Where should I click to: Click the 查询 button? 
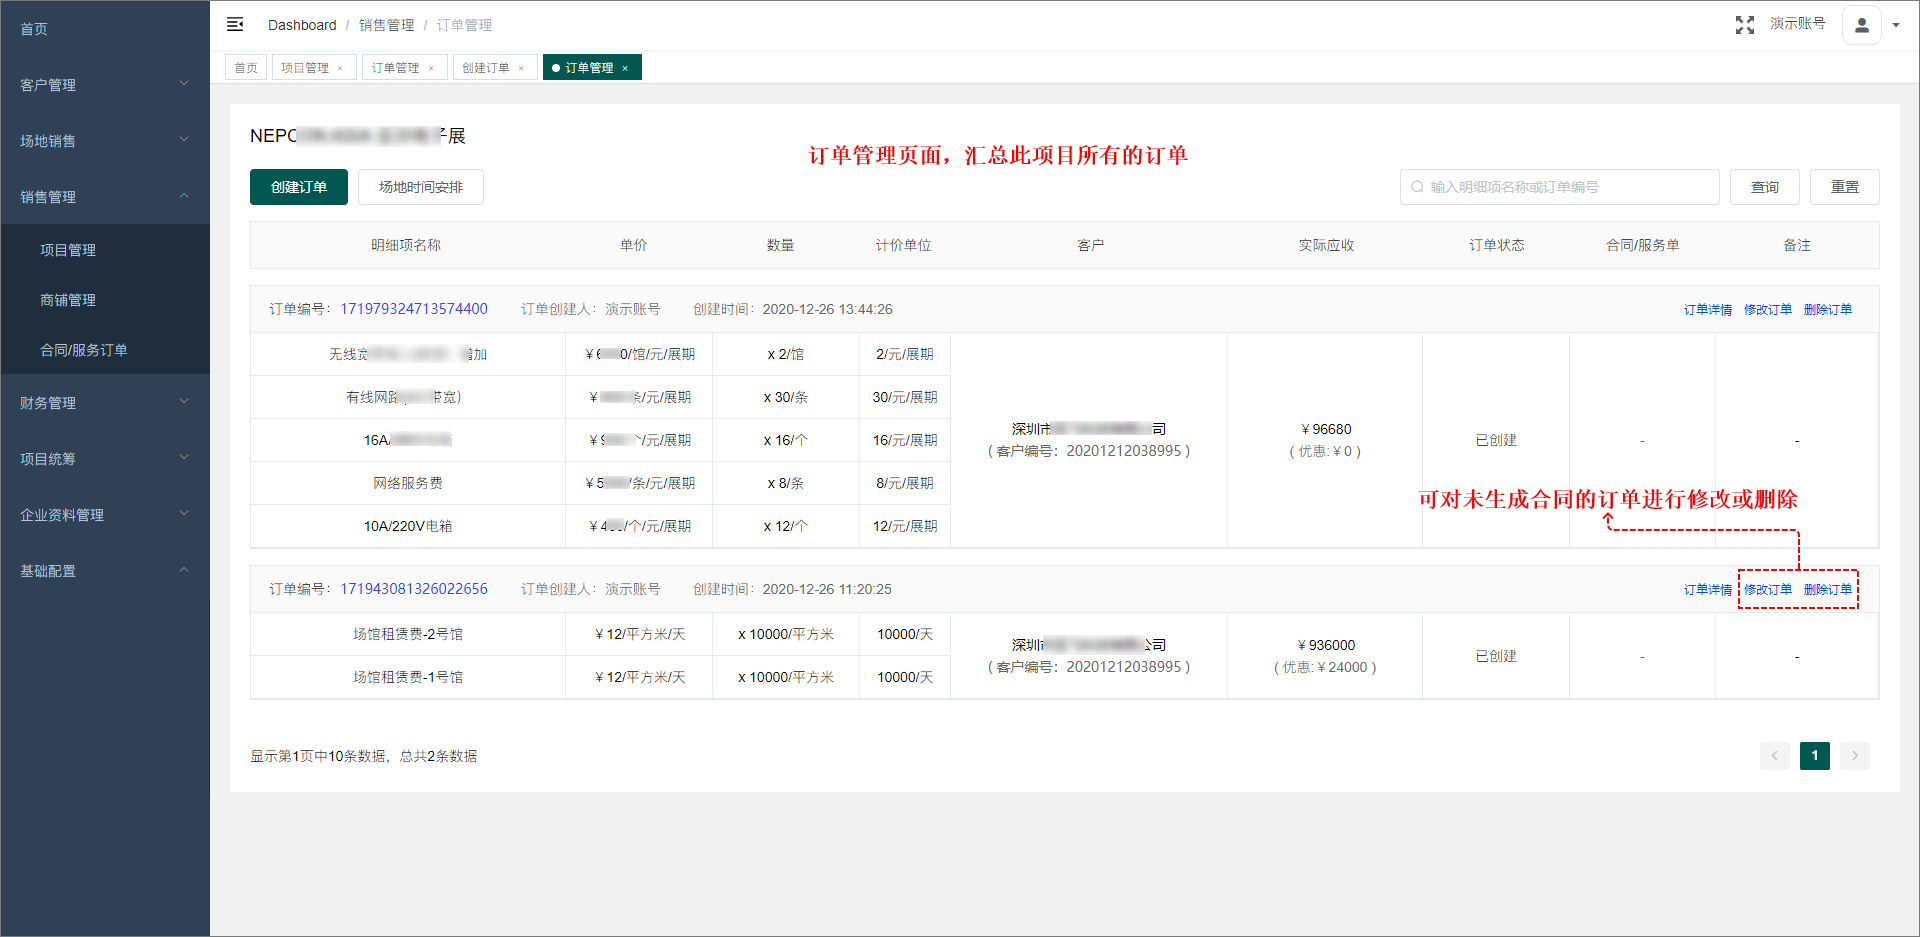pyautogui.click(x=1765, y=187)
